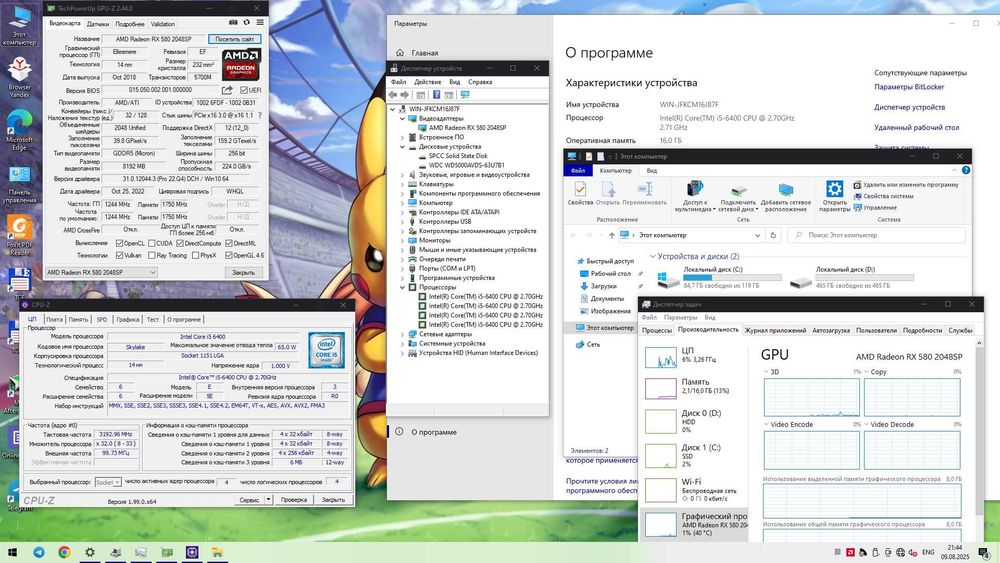
Task: Click Главная in Settings sidebar
Action: click(x=425, y=53)
